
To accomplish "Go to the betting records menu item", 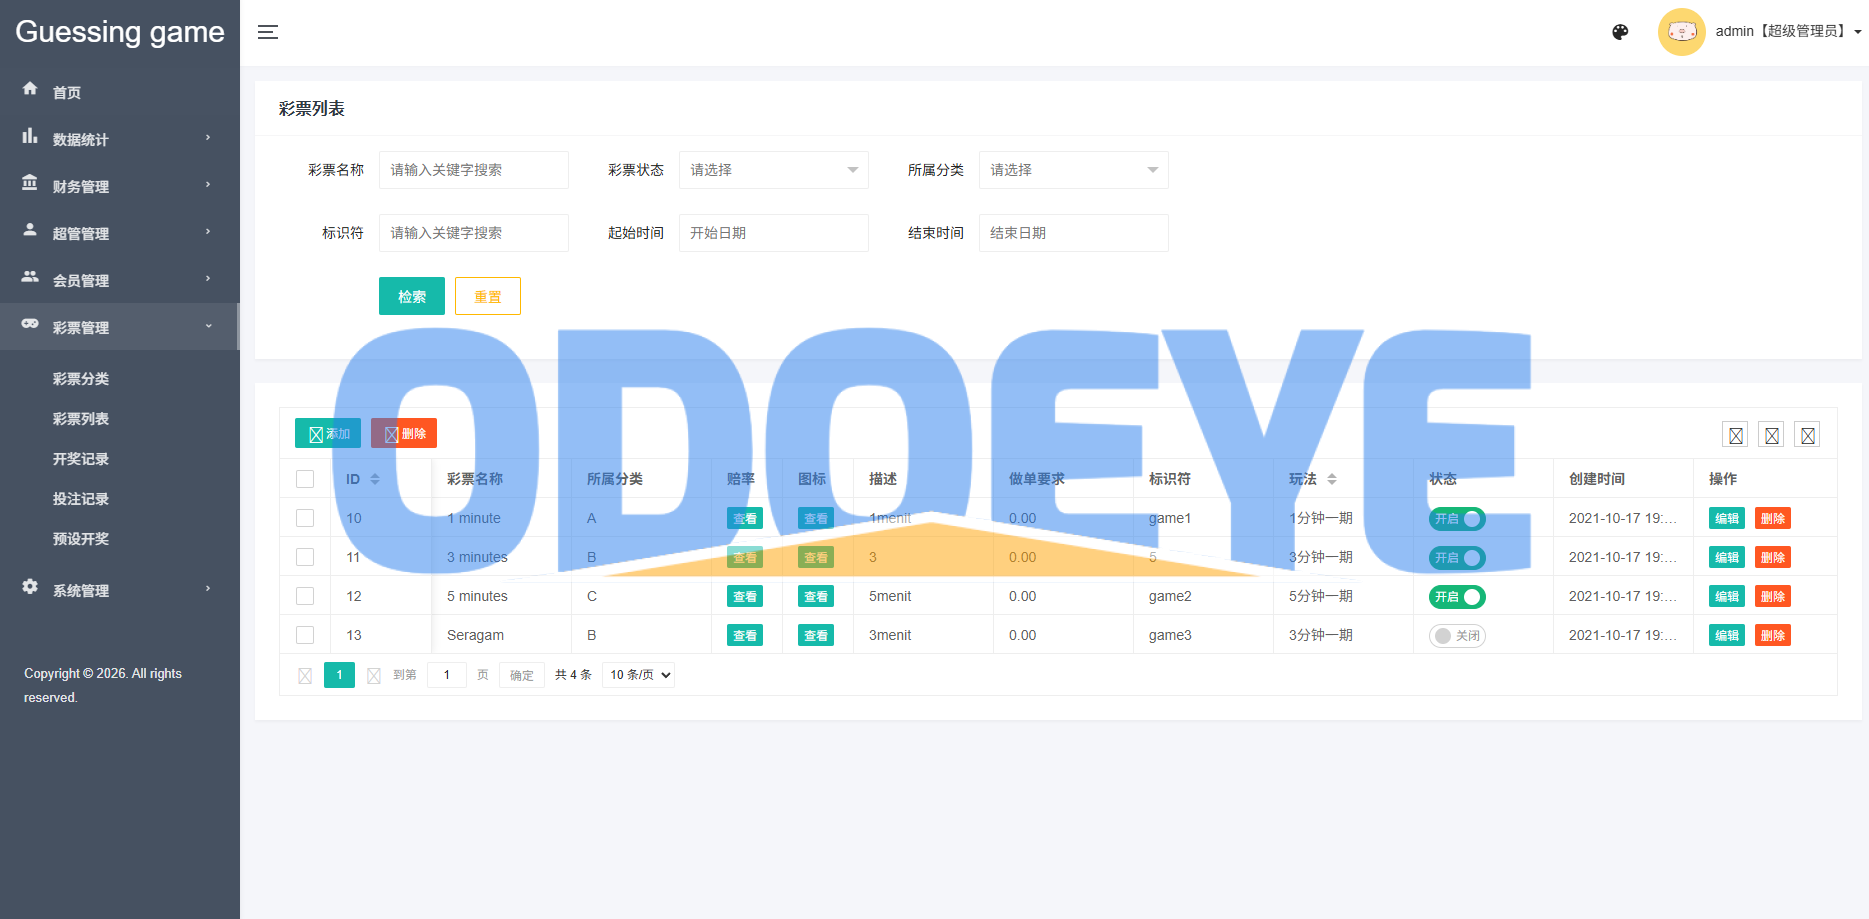I will 81,499.
